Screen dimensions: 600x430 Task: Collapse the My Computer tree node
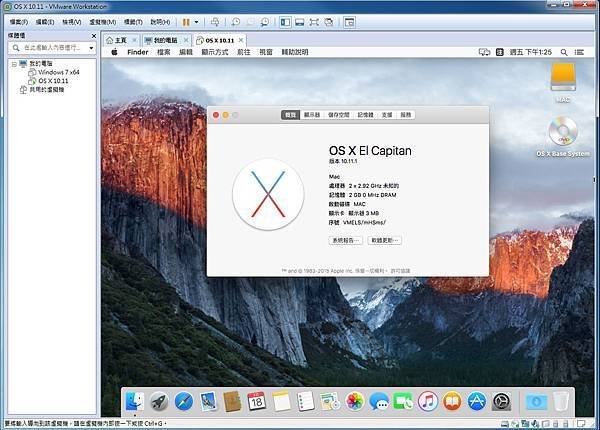point(14,64)
